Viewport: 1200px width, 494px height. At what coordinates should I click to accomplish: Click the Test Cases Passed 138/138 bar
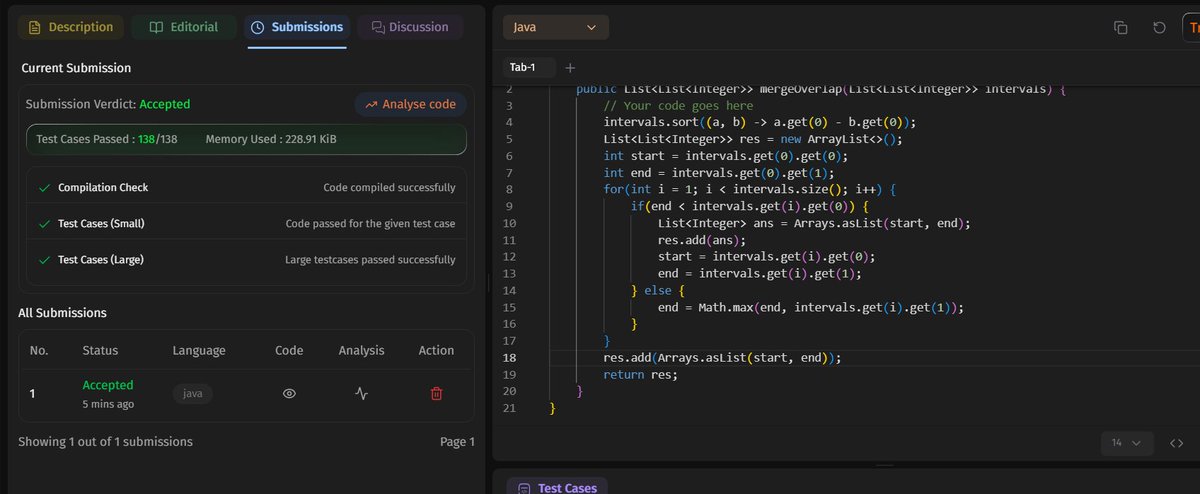pos(246,139)
